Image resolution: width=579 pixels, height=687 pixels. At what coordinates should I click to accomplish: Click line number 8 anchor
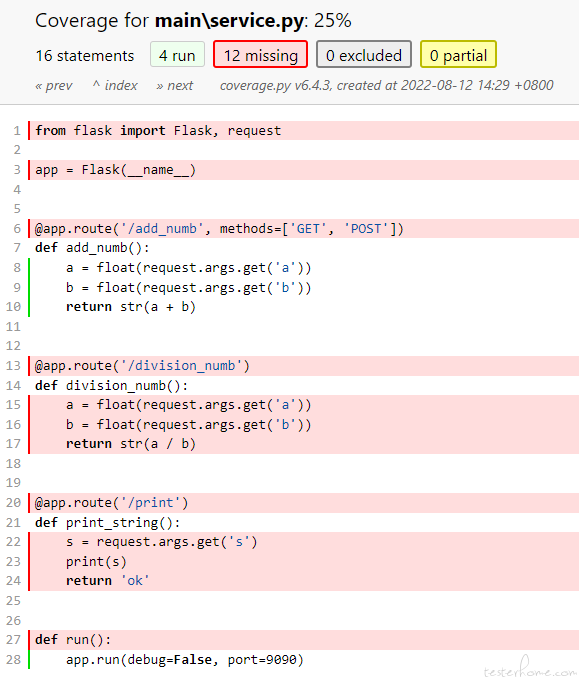(17, 267)
